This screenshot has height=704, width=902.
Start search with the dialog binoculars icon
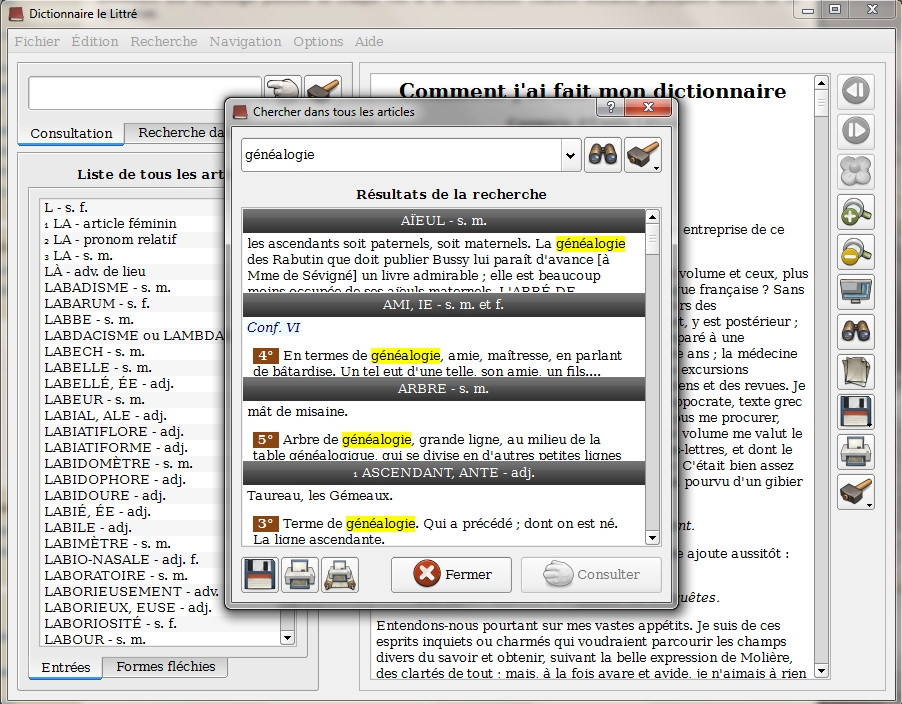(x=602, y=155)
